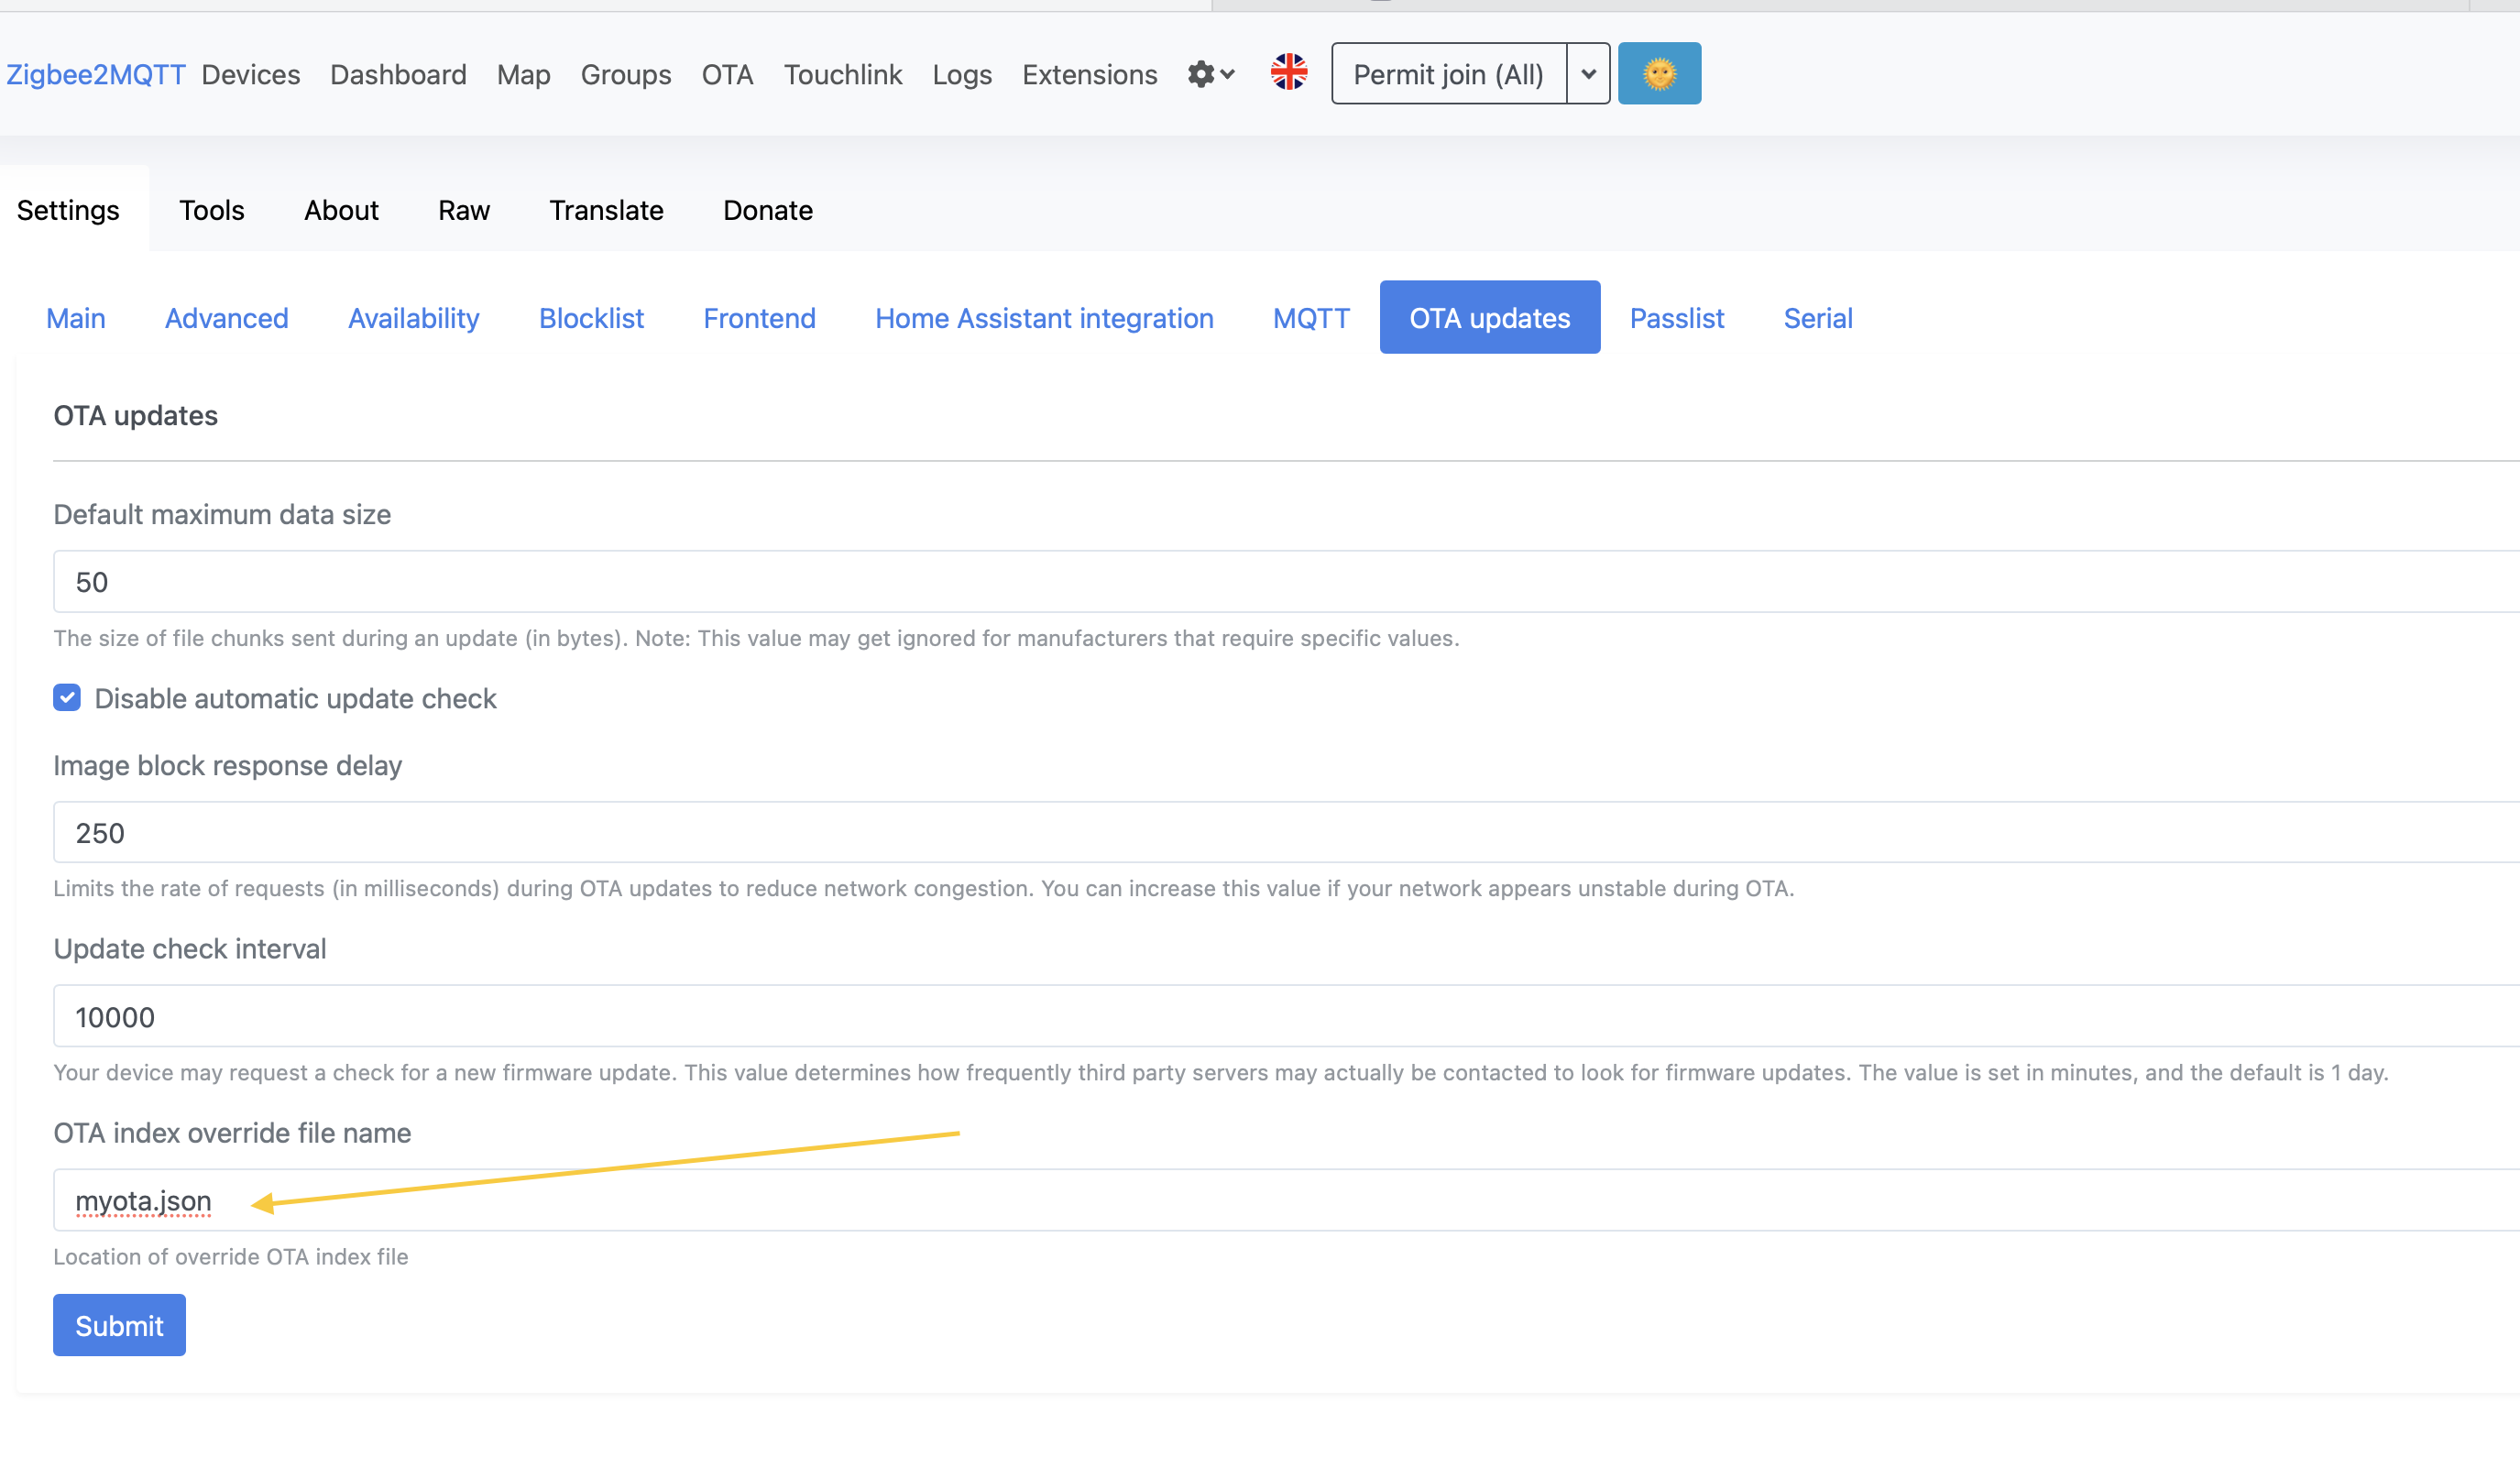2520x1468 pixels.
Task: Switch to the Tools tab
Action: tap(212, 210)
